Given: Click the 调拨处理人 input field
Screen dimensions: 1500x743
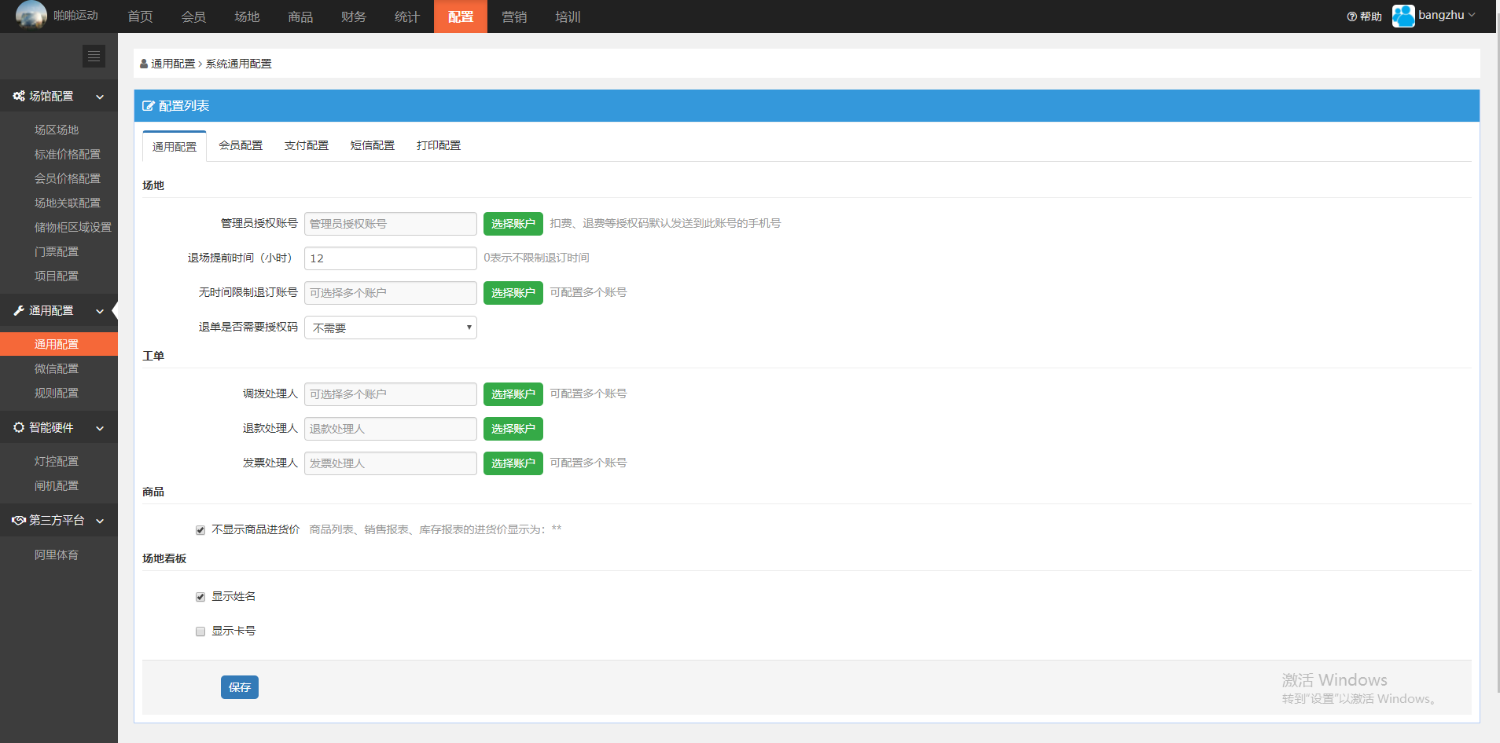Looking at the screenshot, I should 390,394.
